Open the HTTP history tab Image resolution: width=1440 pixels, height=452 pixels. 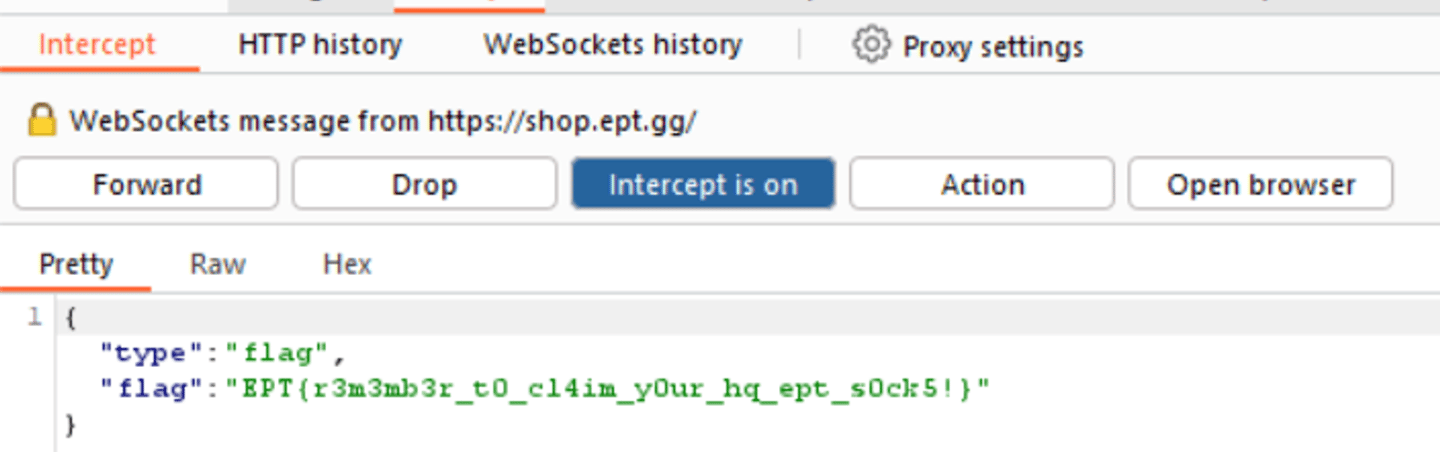click(319, 45)
